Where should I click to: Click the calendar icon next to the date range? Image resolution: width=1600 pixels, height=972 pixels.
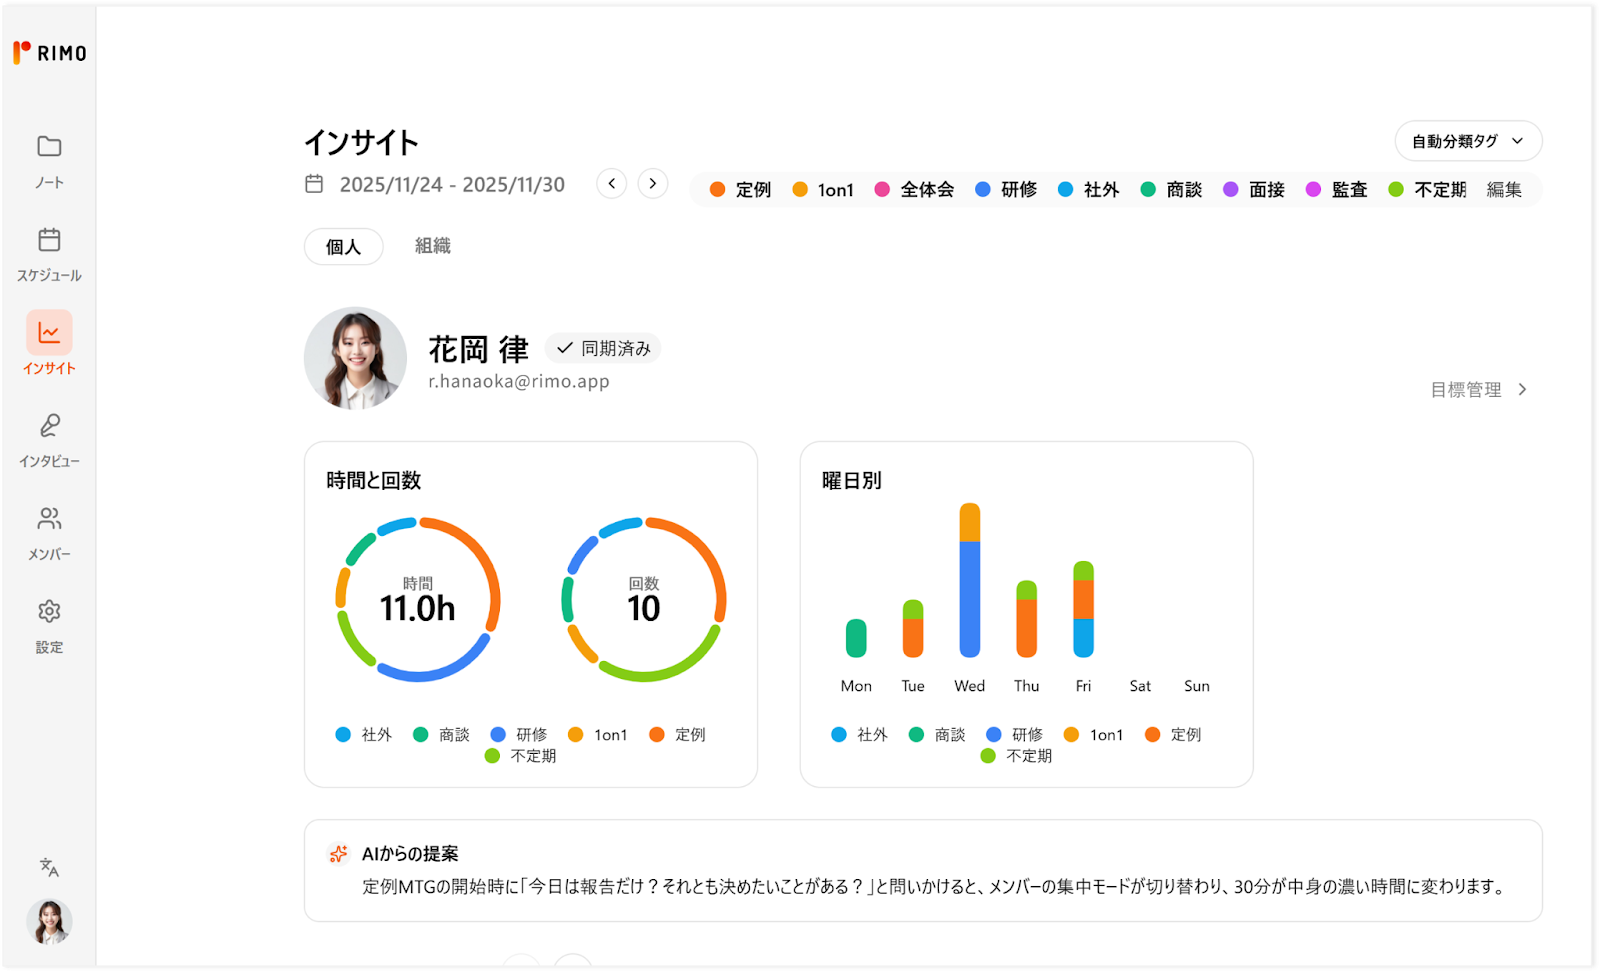[x=315, y=182]
